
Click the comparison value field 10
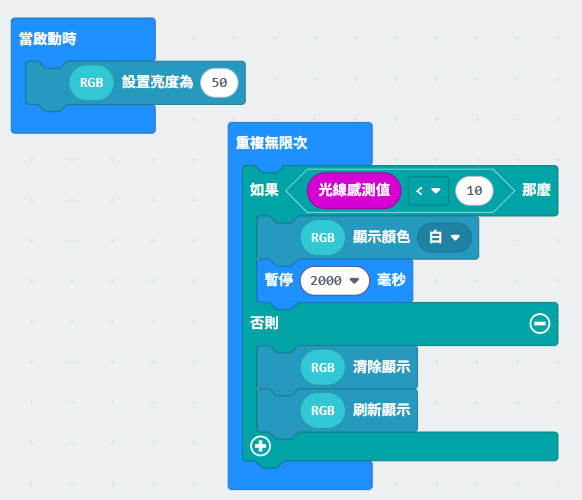474,191
